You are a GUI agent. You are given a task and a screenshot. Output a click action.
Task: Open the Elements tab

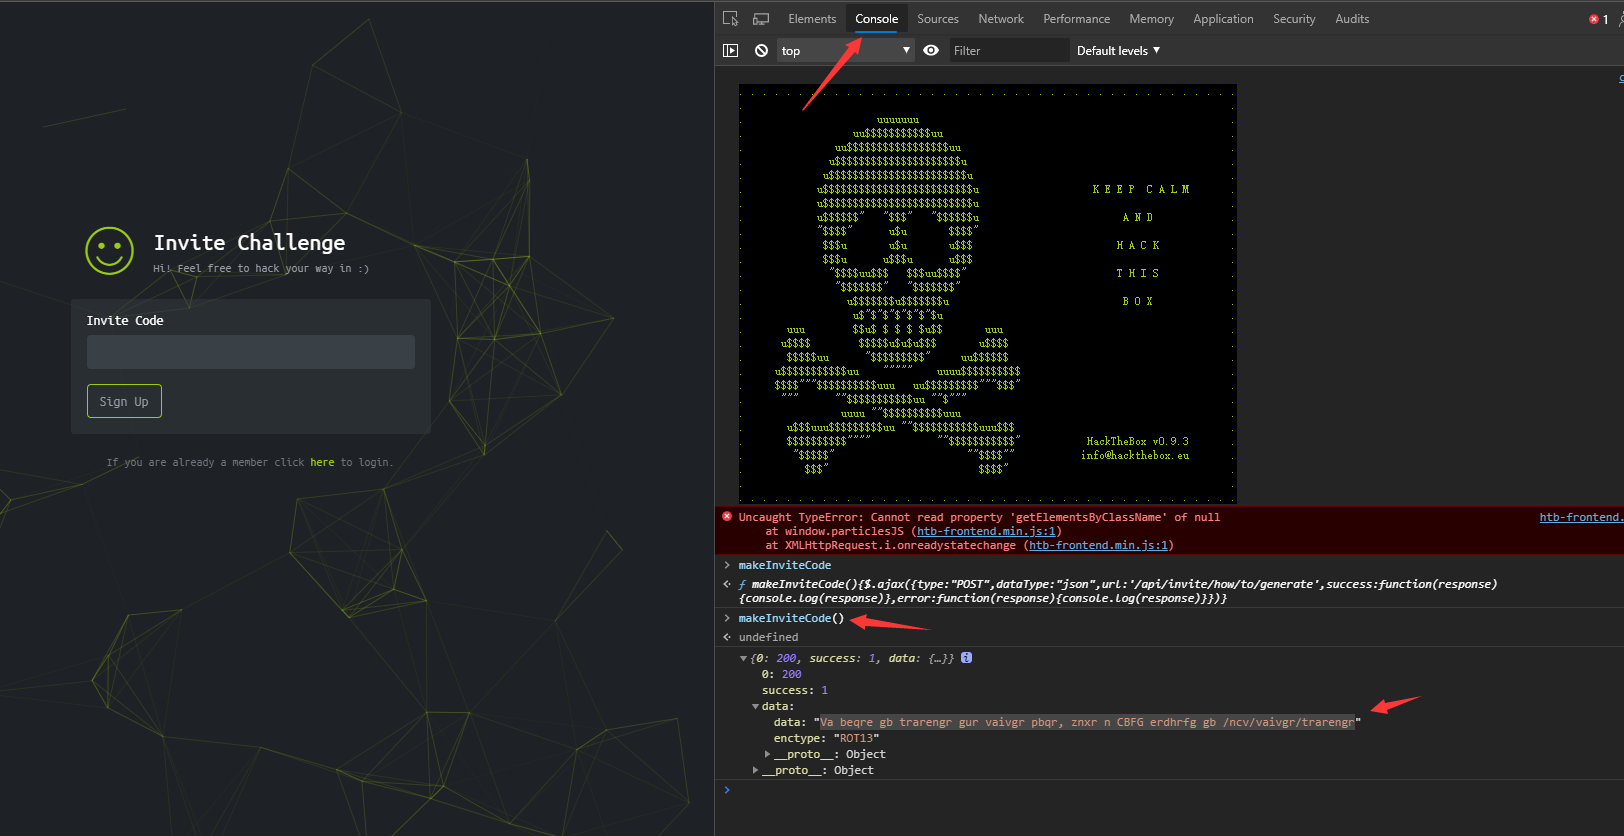point(812,19)
